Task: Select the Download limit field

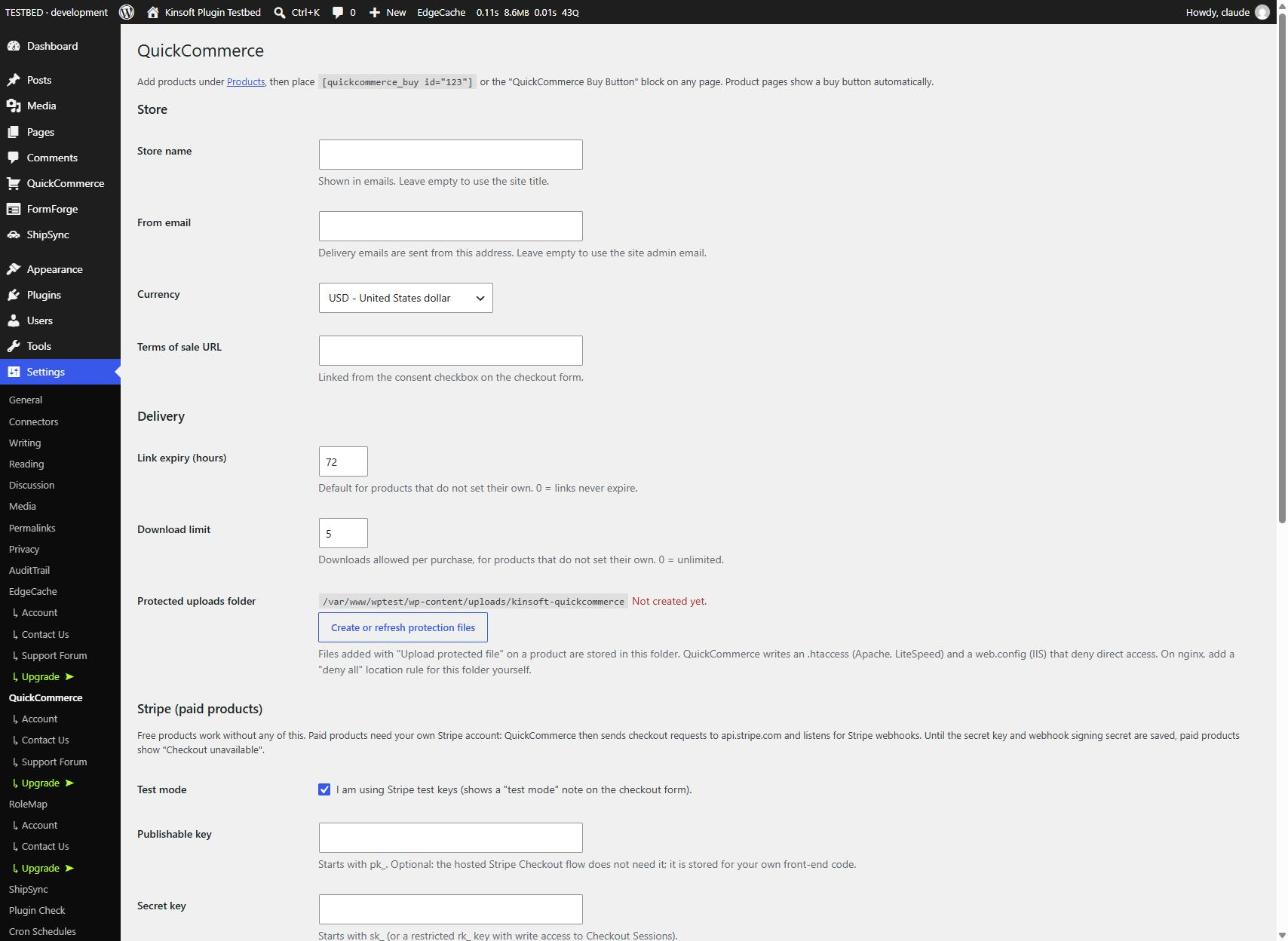Action: pos(343,533)
